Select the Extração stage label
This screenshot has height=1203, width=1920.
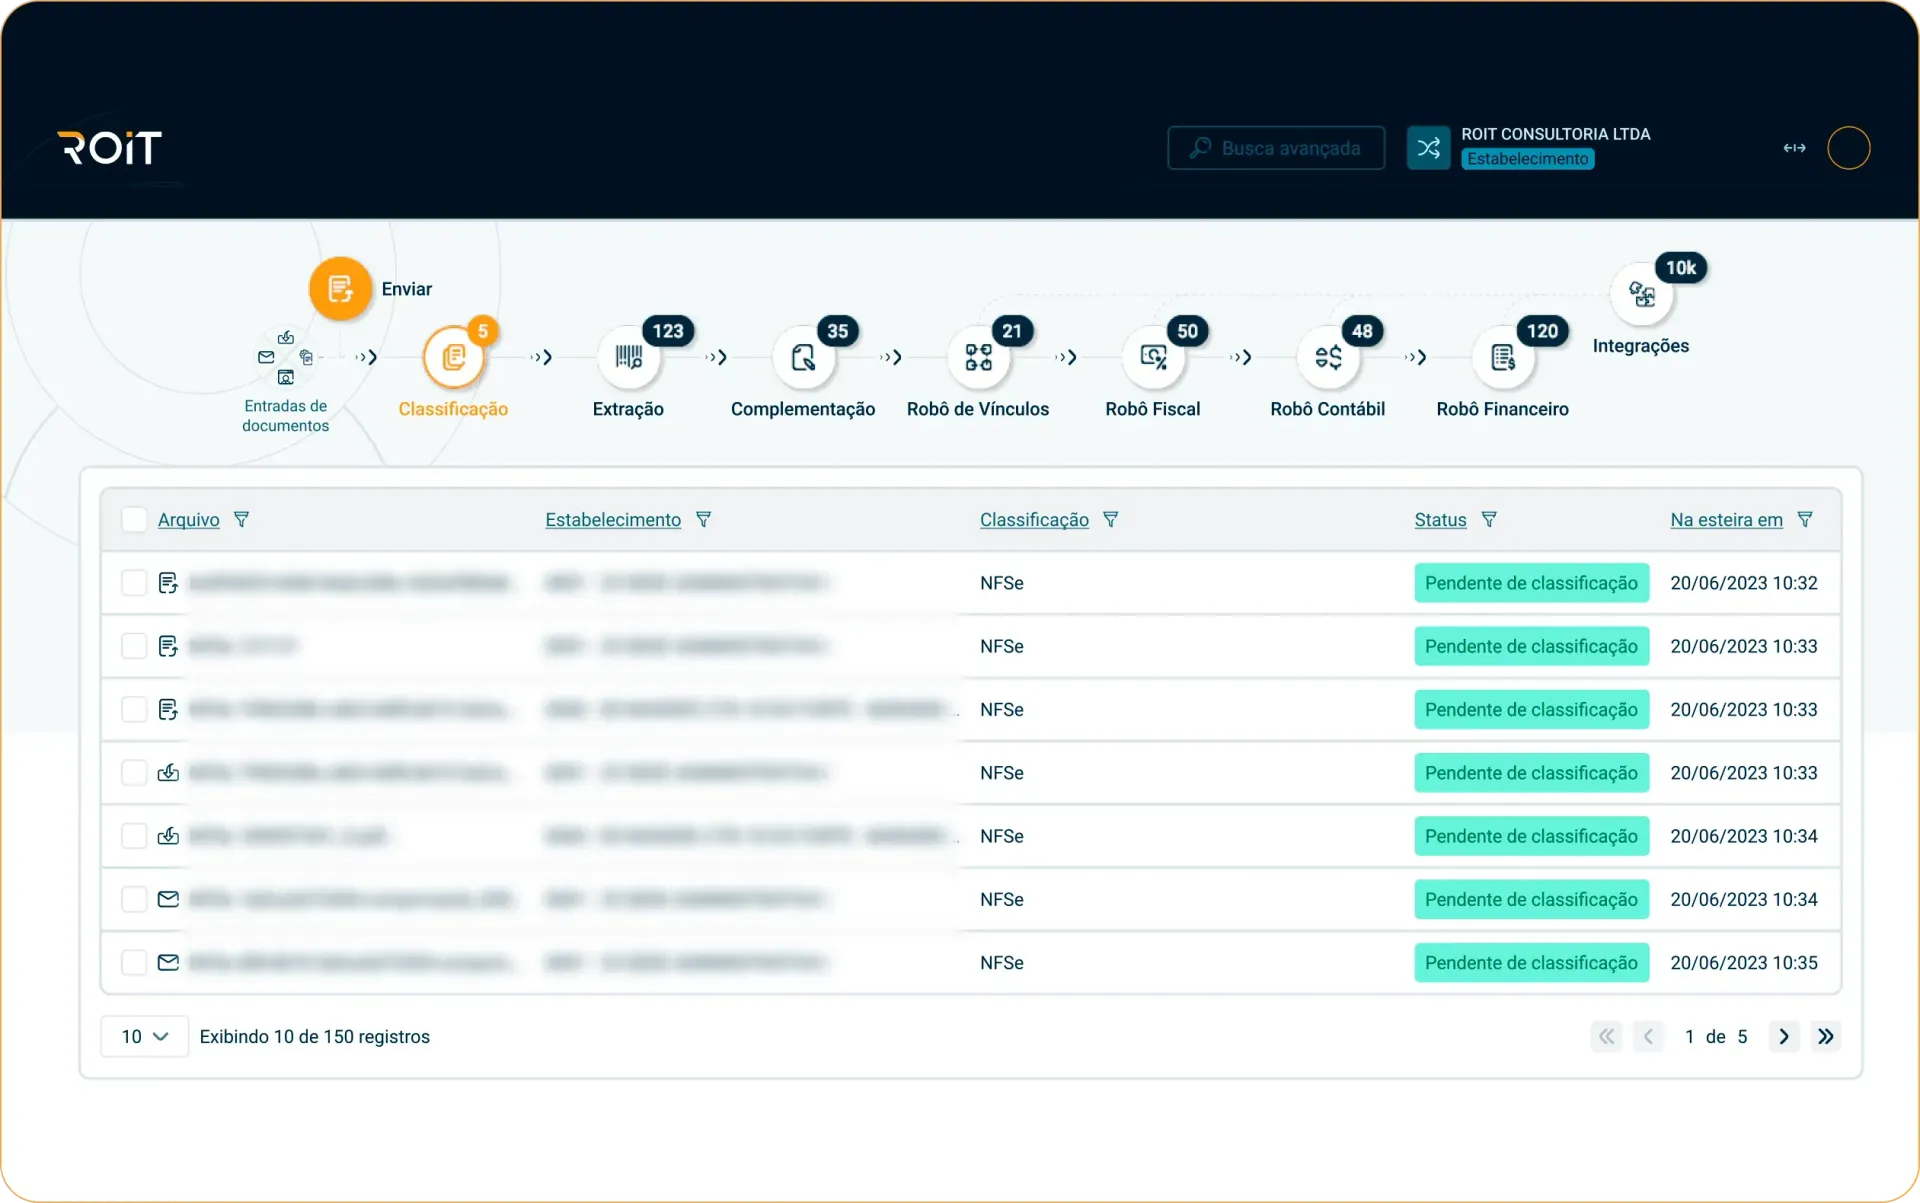[628, 409]
